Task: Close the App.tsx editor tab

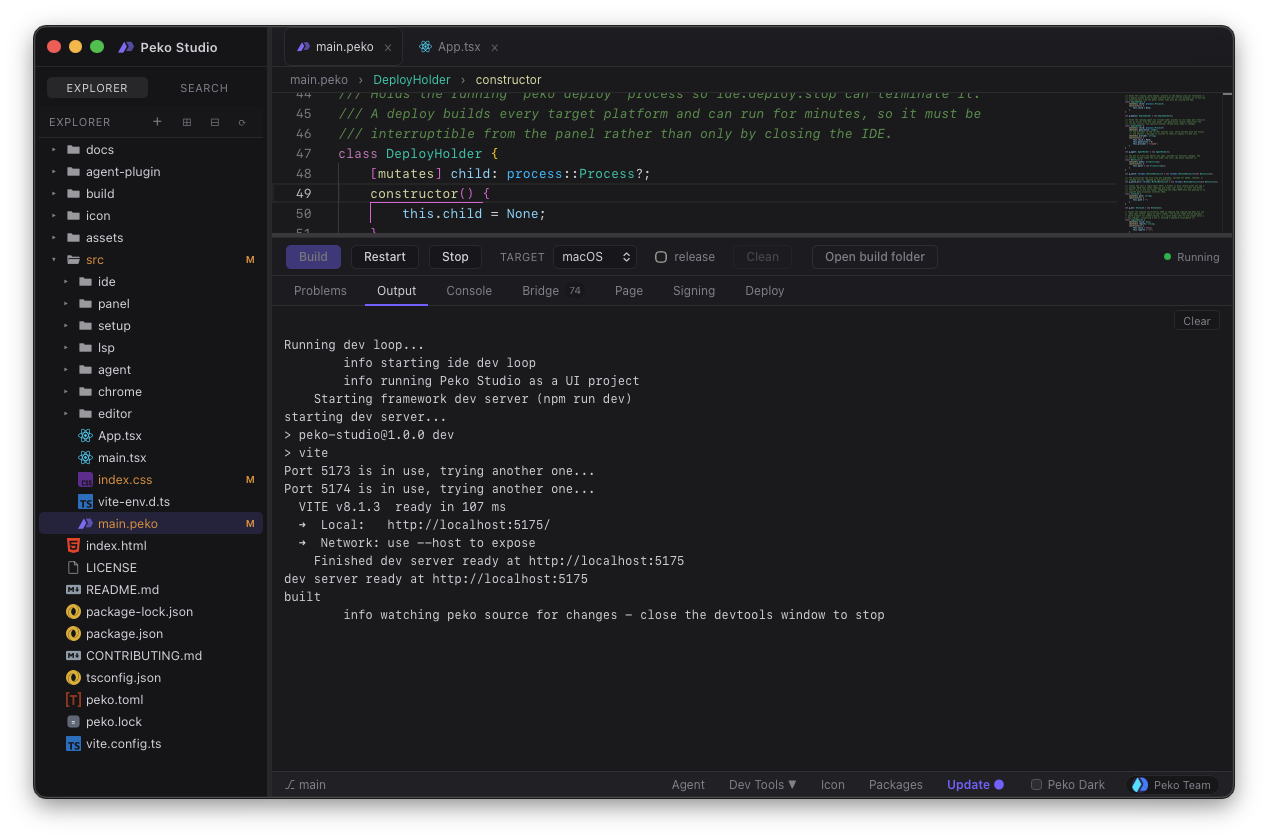Action: [495, 47]
